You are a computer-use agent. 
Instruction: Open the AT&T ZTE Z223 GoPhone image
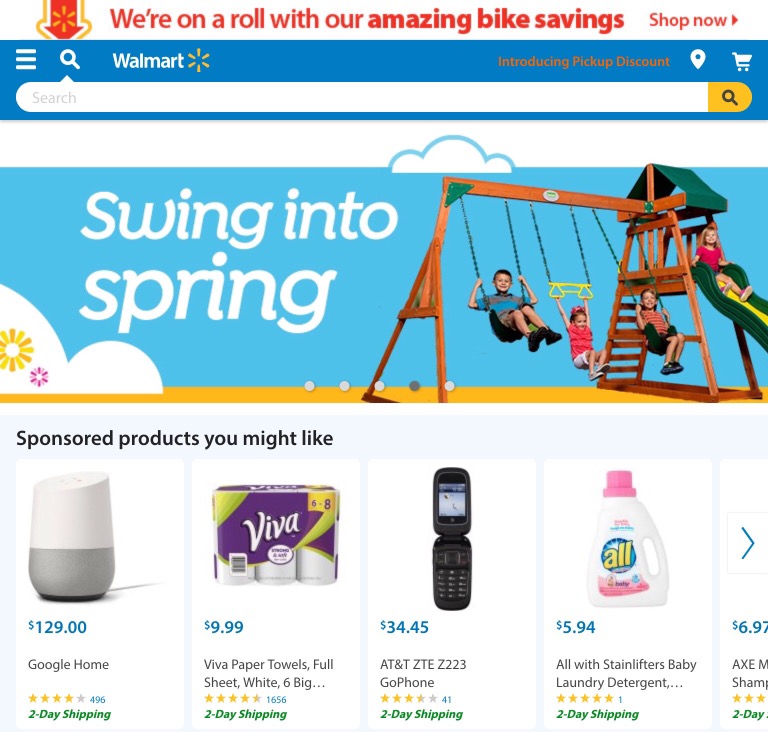452,538
